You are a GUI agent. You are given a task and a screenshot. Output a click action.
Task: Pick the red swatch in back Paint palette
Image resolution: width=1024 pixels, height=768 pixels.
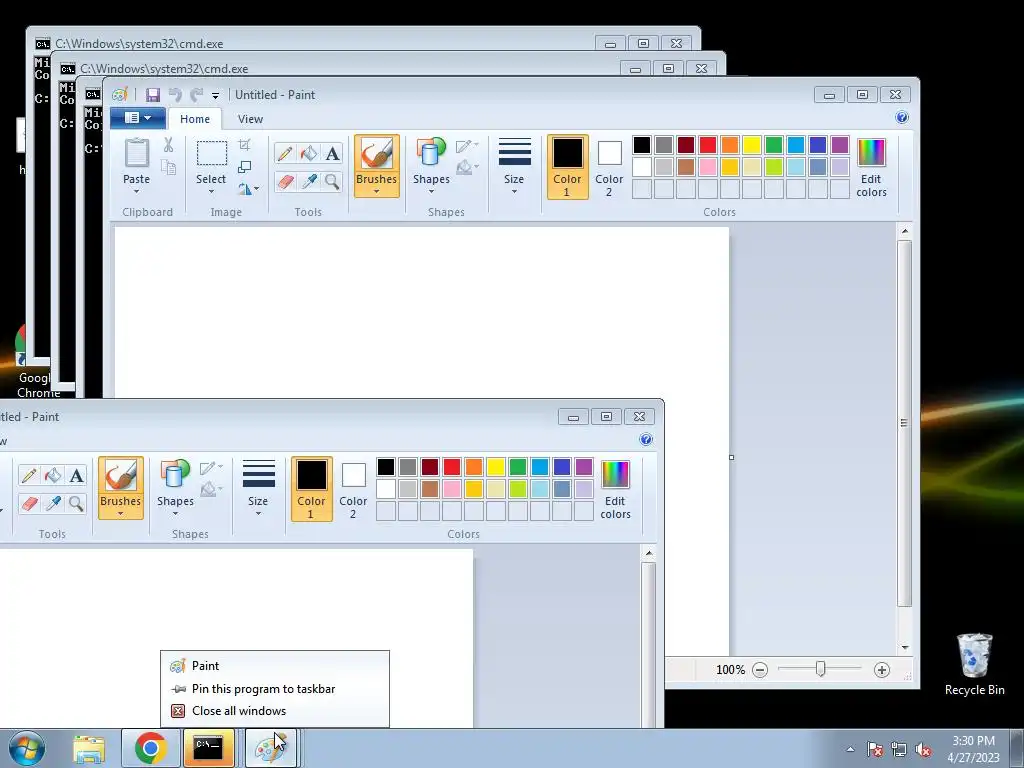[708, 145]
